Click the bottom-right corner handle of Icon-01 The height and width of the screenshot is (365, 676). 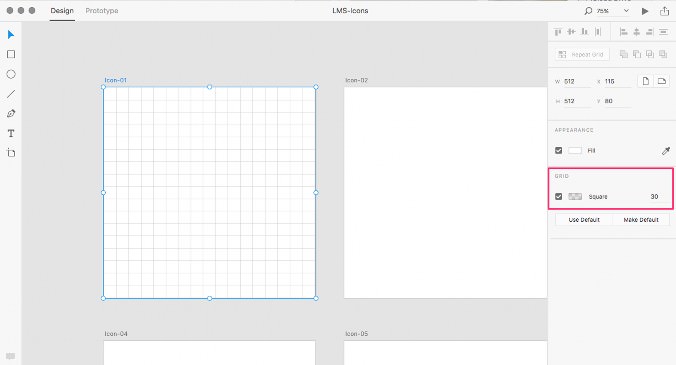click(x=316, y=298)
